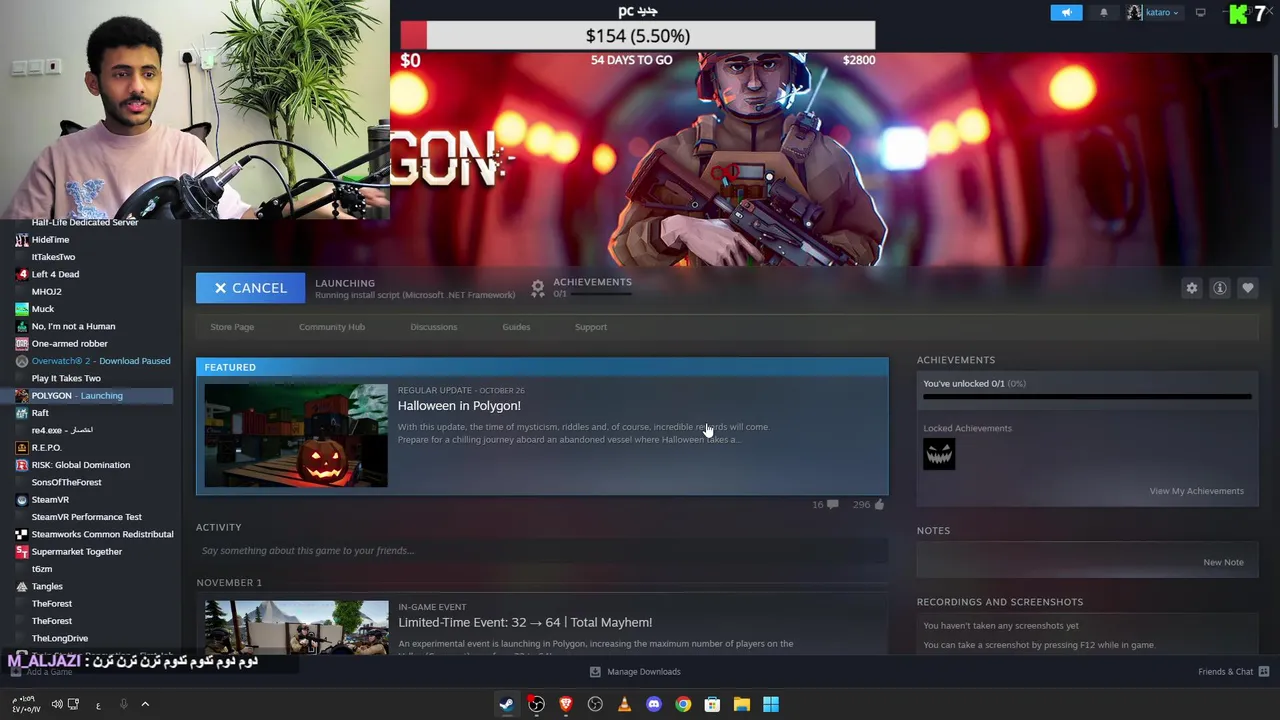Click New Note button
This screenshot has height=720, width=1280.
pos(1223,562)
